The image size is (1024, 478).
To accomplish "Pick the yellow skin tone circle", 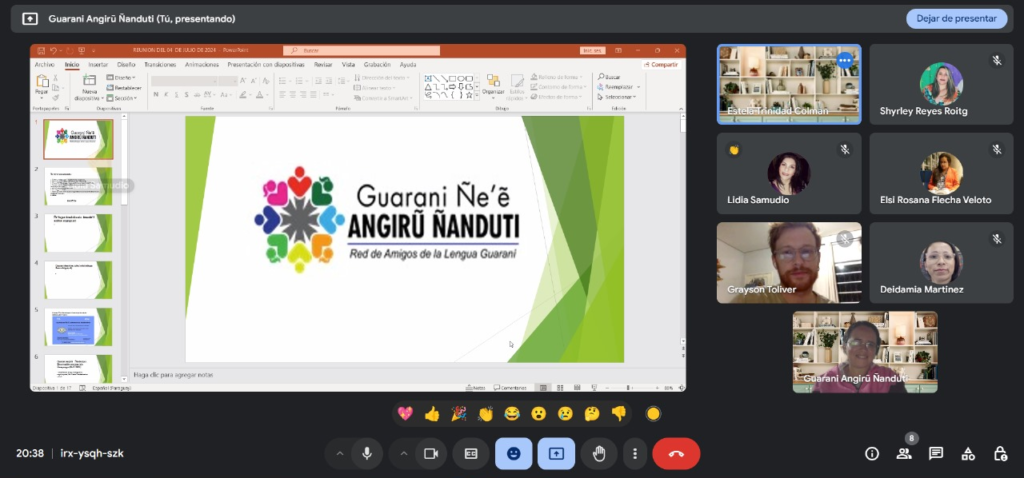I will [x=652, y=413].
